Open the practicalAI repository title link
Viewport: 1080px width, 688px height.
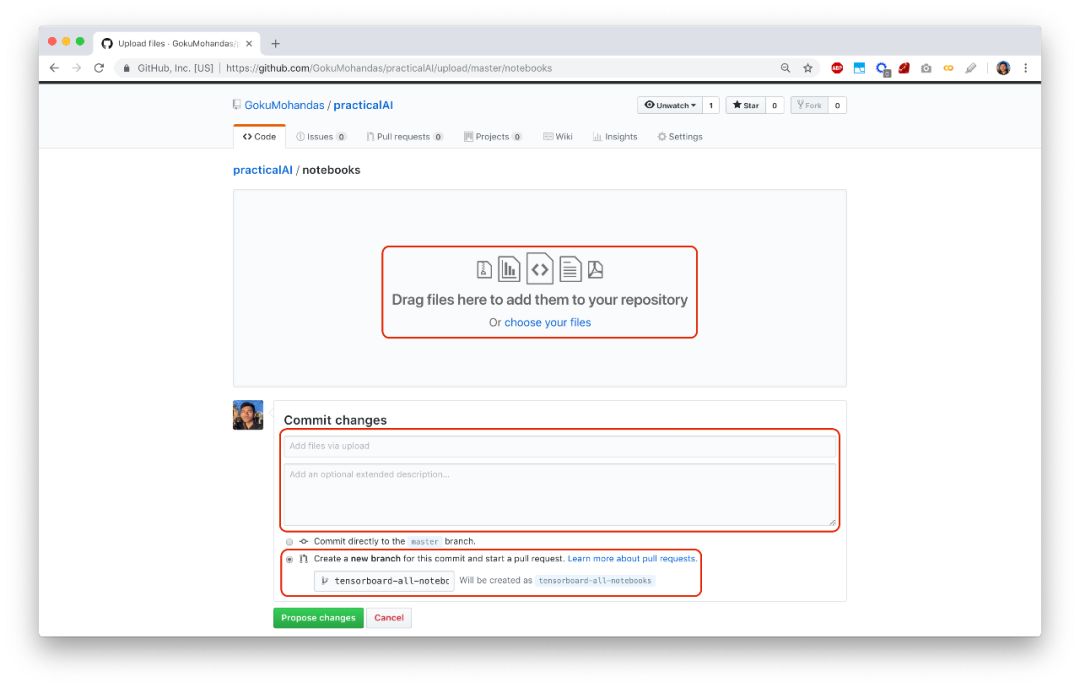(363, 105)
